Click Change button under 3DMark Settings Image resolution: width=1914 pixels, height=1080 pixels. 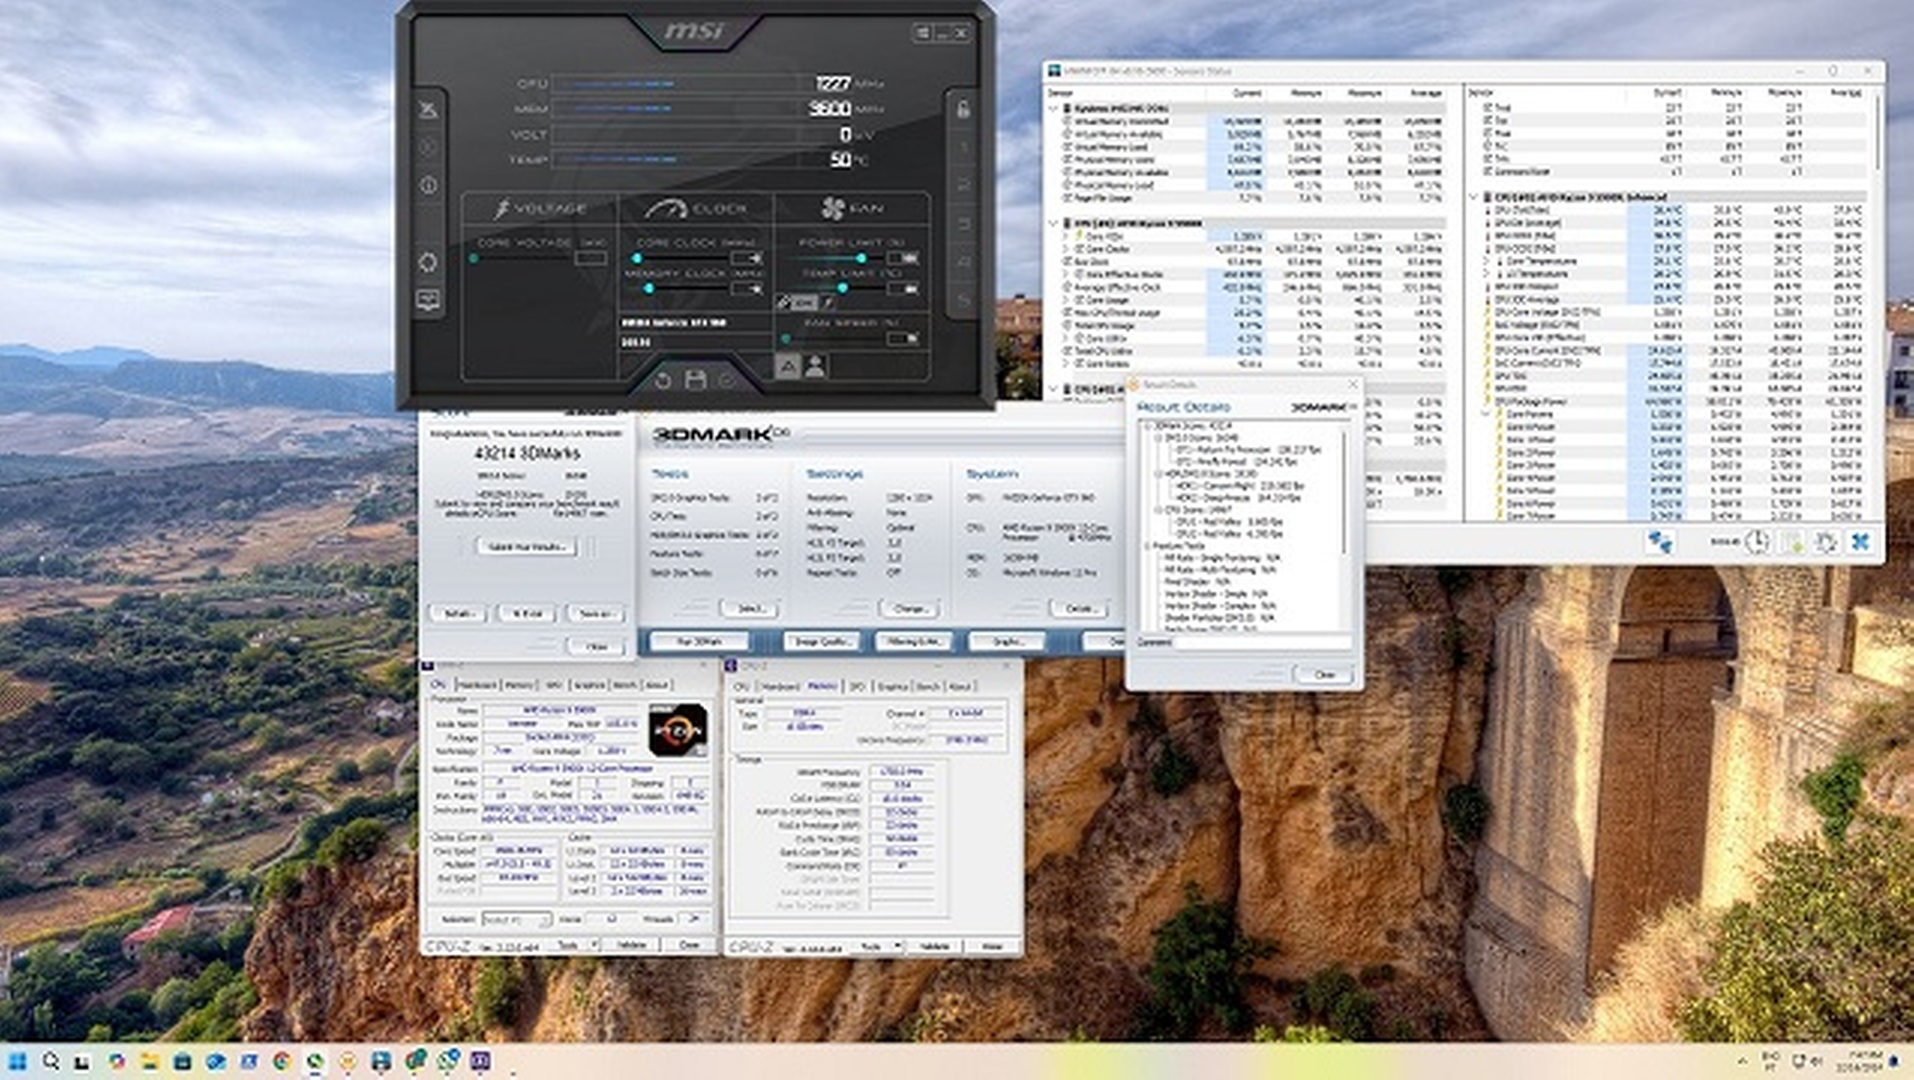910,608
